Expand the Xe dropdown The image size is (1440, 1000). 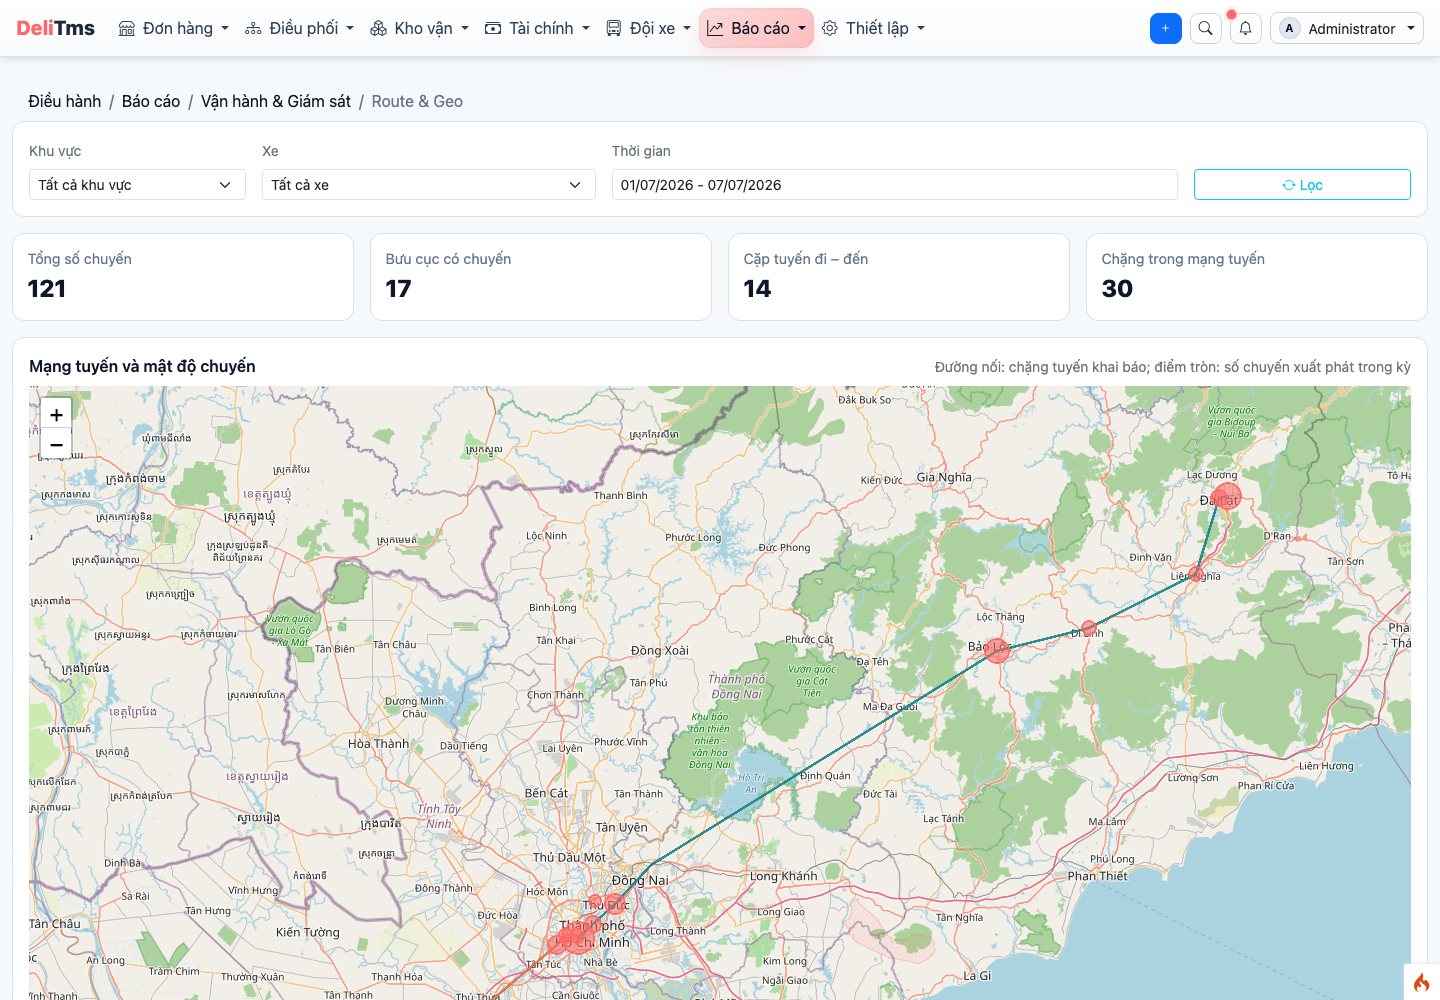(x=429, y=185)
